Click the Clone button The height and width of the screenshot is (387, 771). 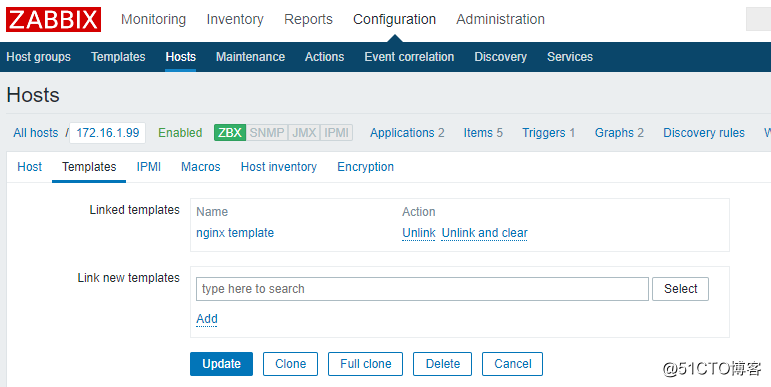tap(291, 364)
